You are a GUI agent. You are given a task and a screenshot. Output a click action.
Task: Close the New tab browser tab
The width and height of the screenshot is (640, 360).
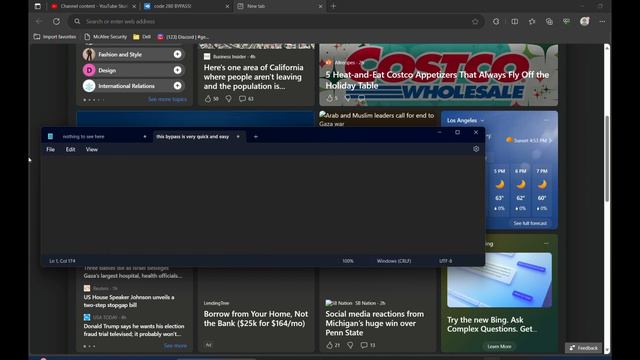click(x=320, y=6)
